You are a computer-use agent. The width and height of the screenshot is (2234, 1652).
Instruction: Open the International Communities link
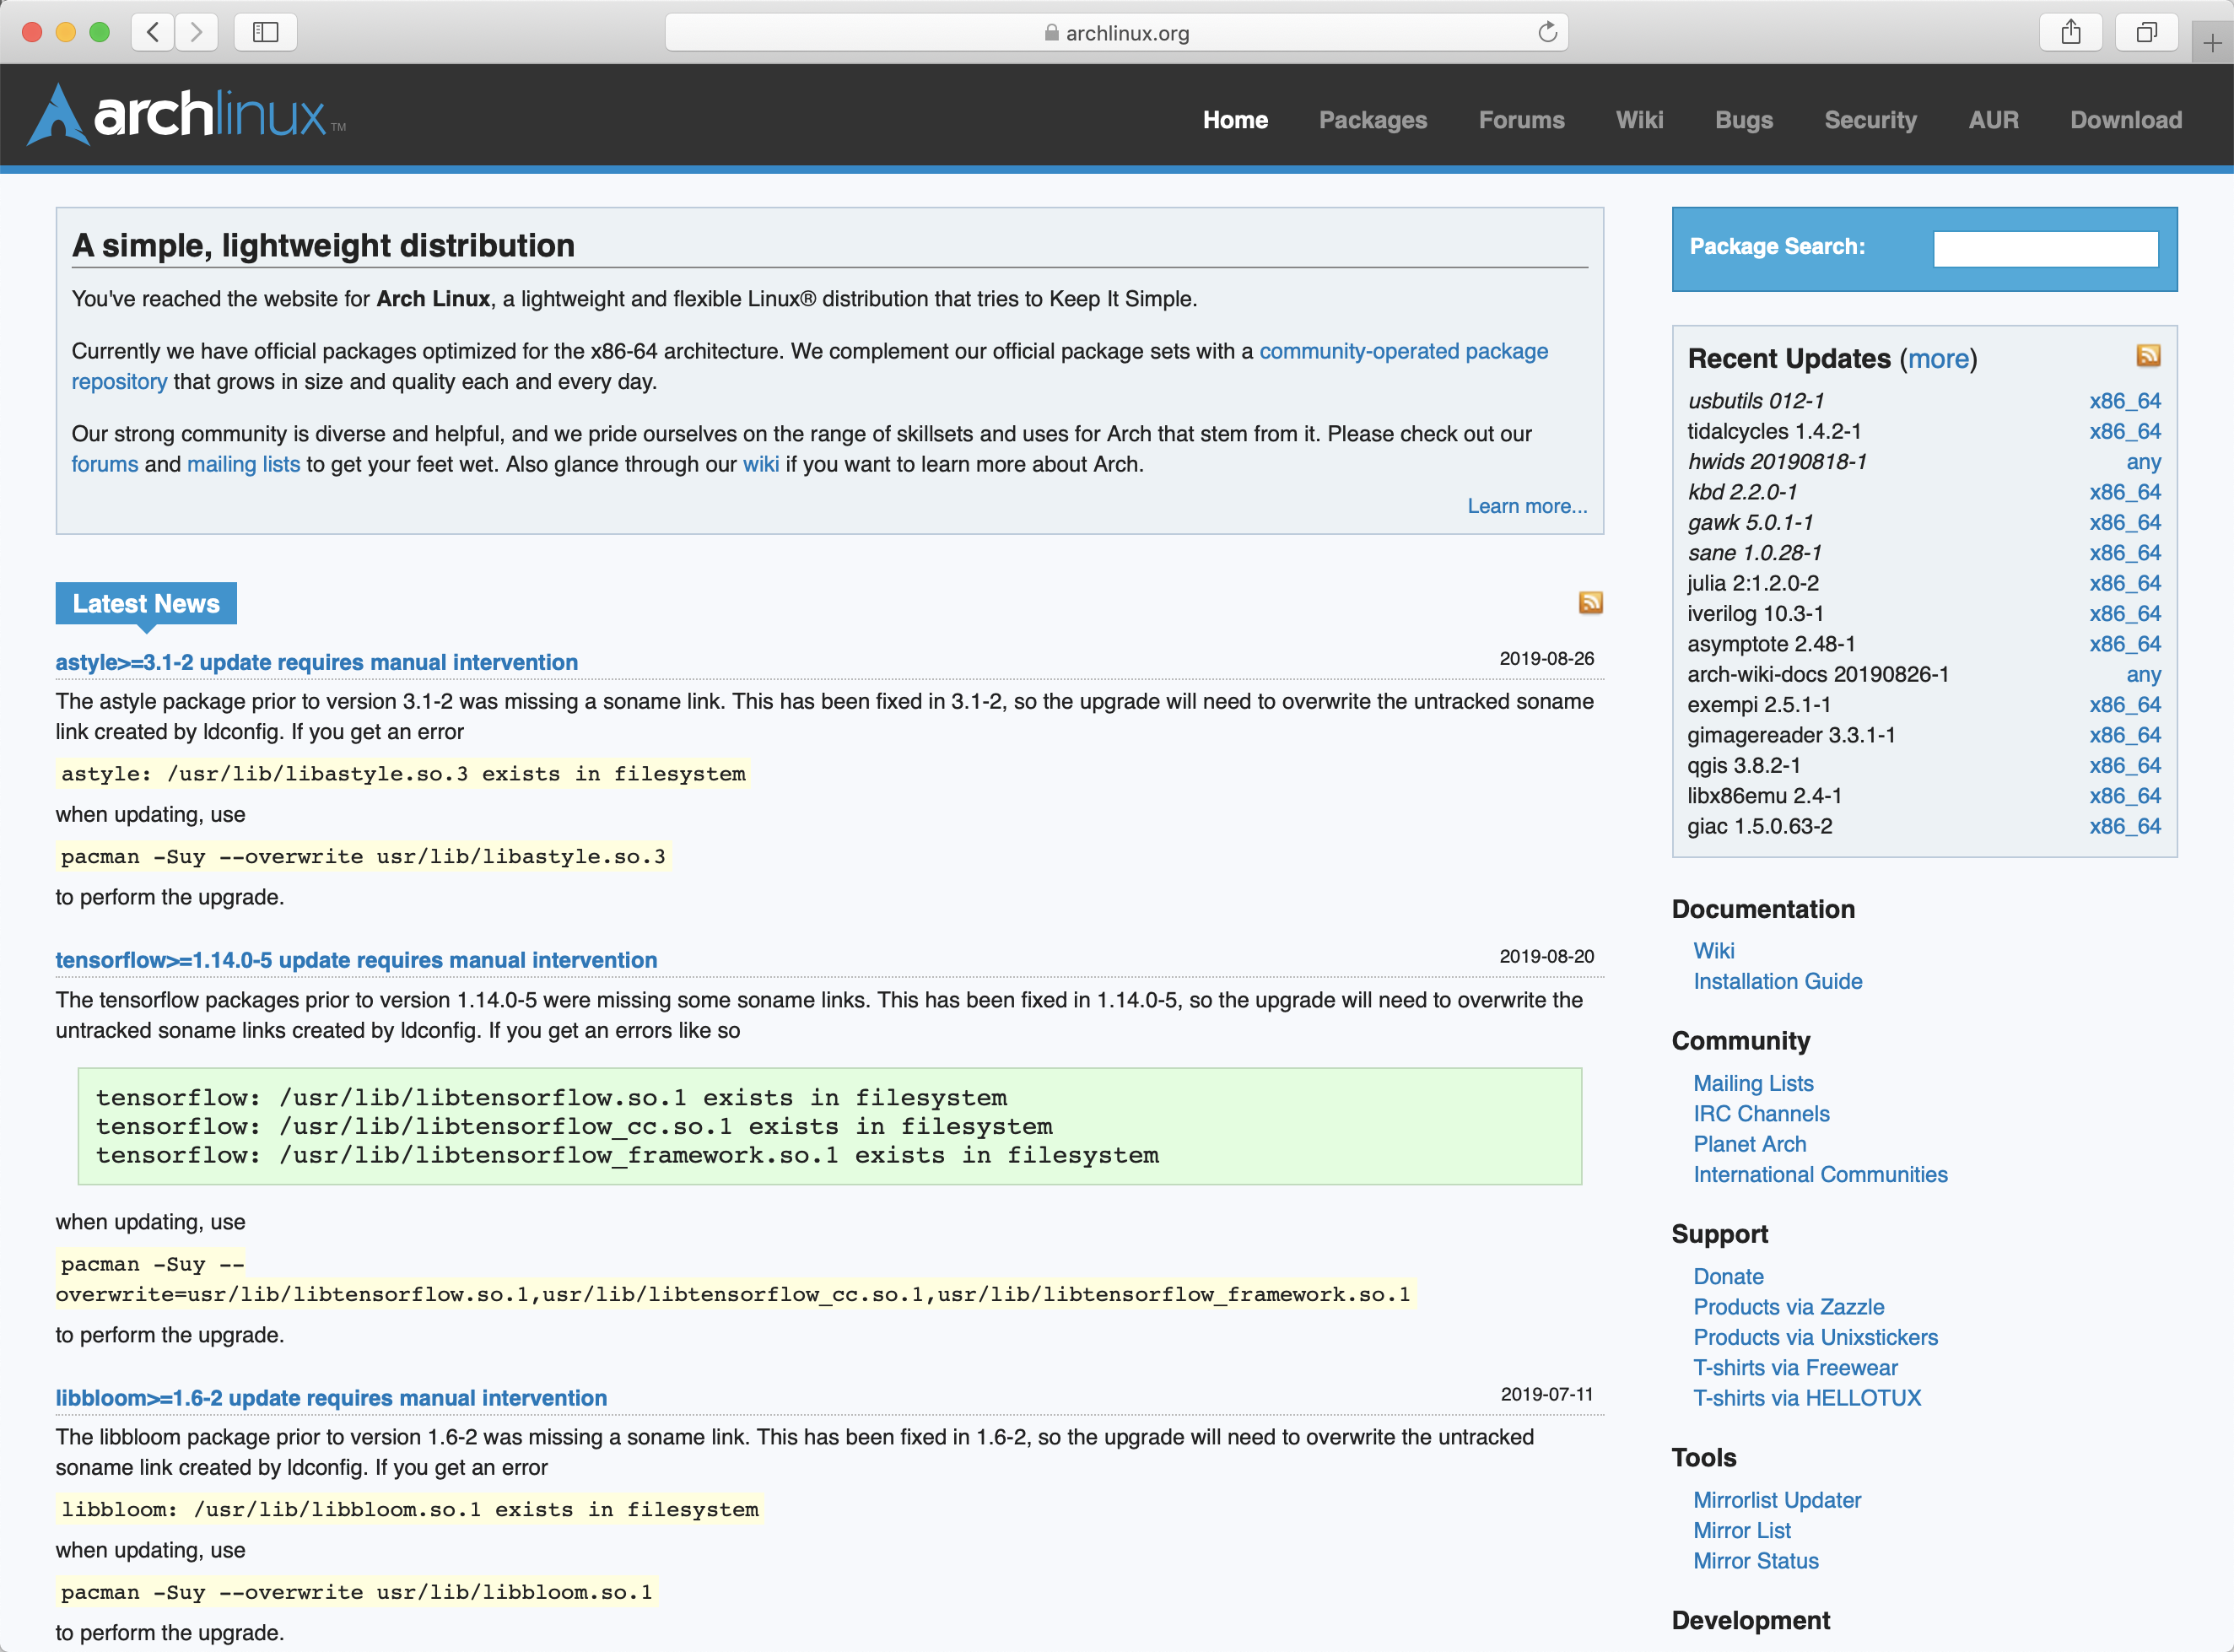1820,1174
